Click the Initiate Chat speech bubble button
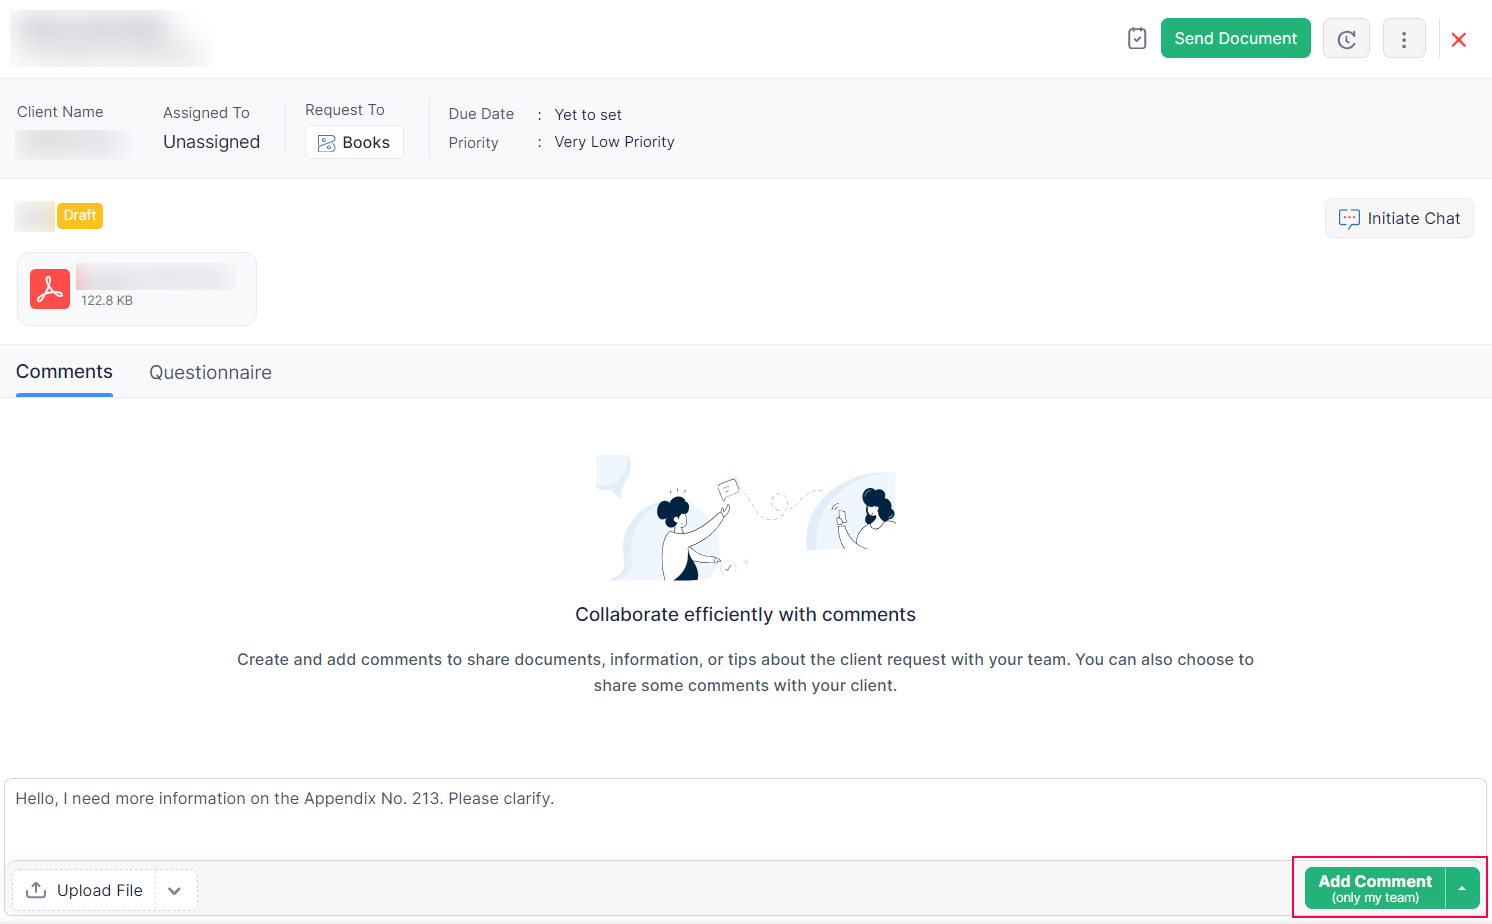Image resolution: width=1492 pixels, height=924 pixels. (x=1398, y=218)
